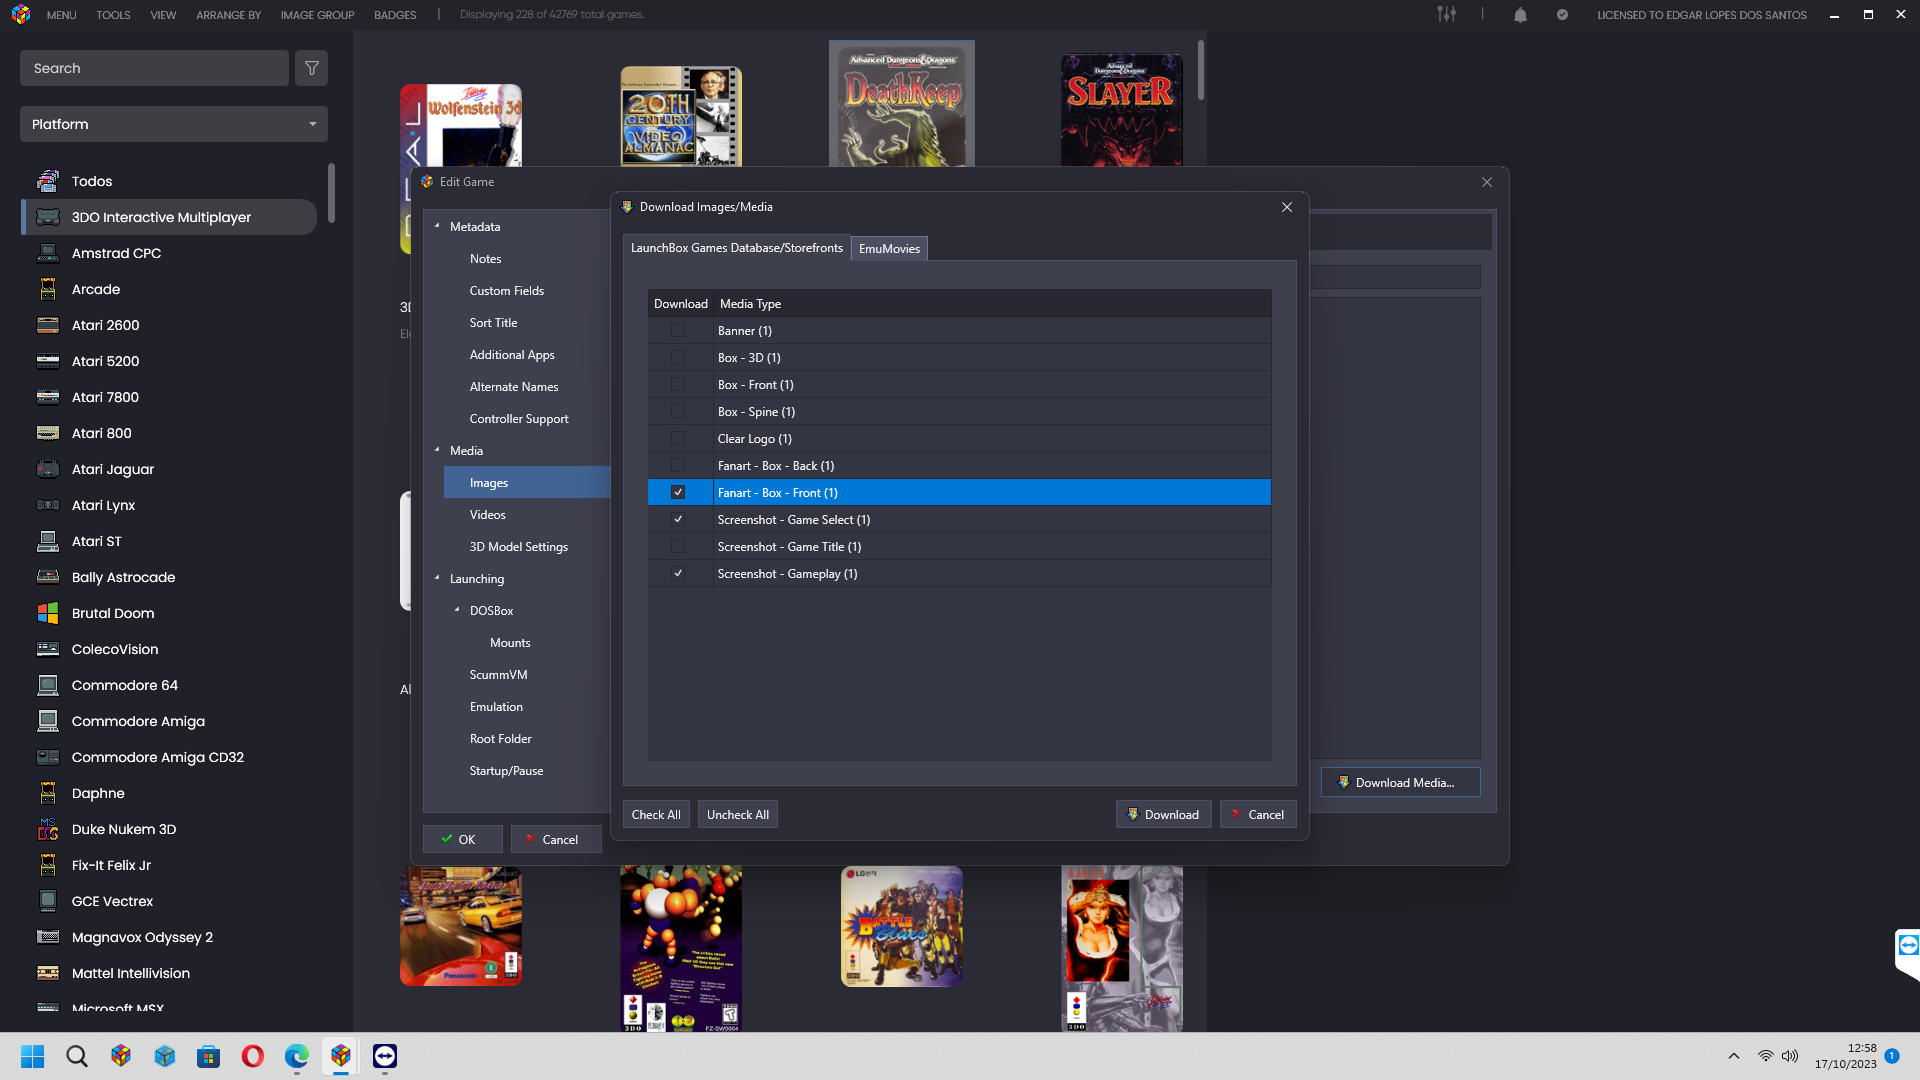
Task: Select the Atari ST computer icon
Action: pos(48,541)
